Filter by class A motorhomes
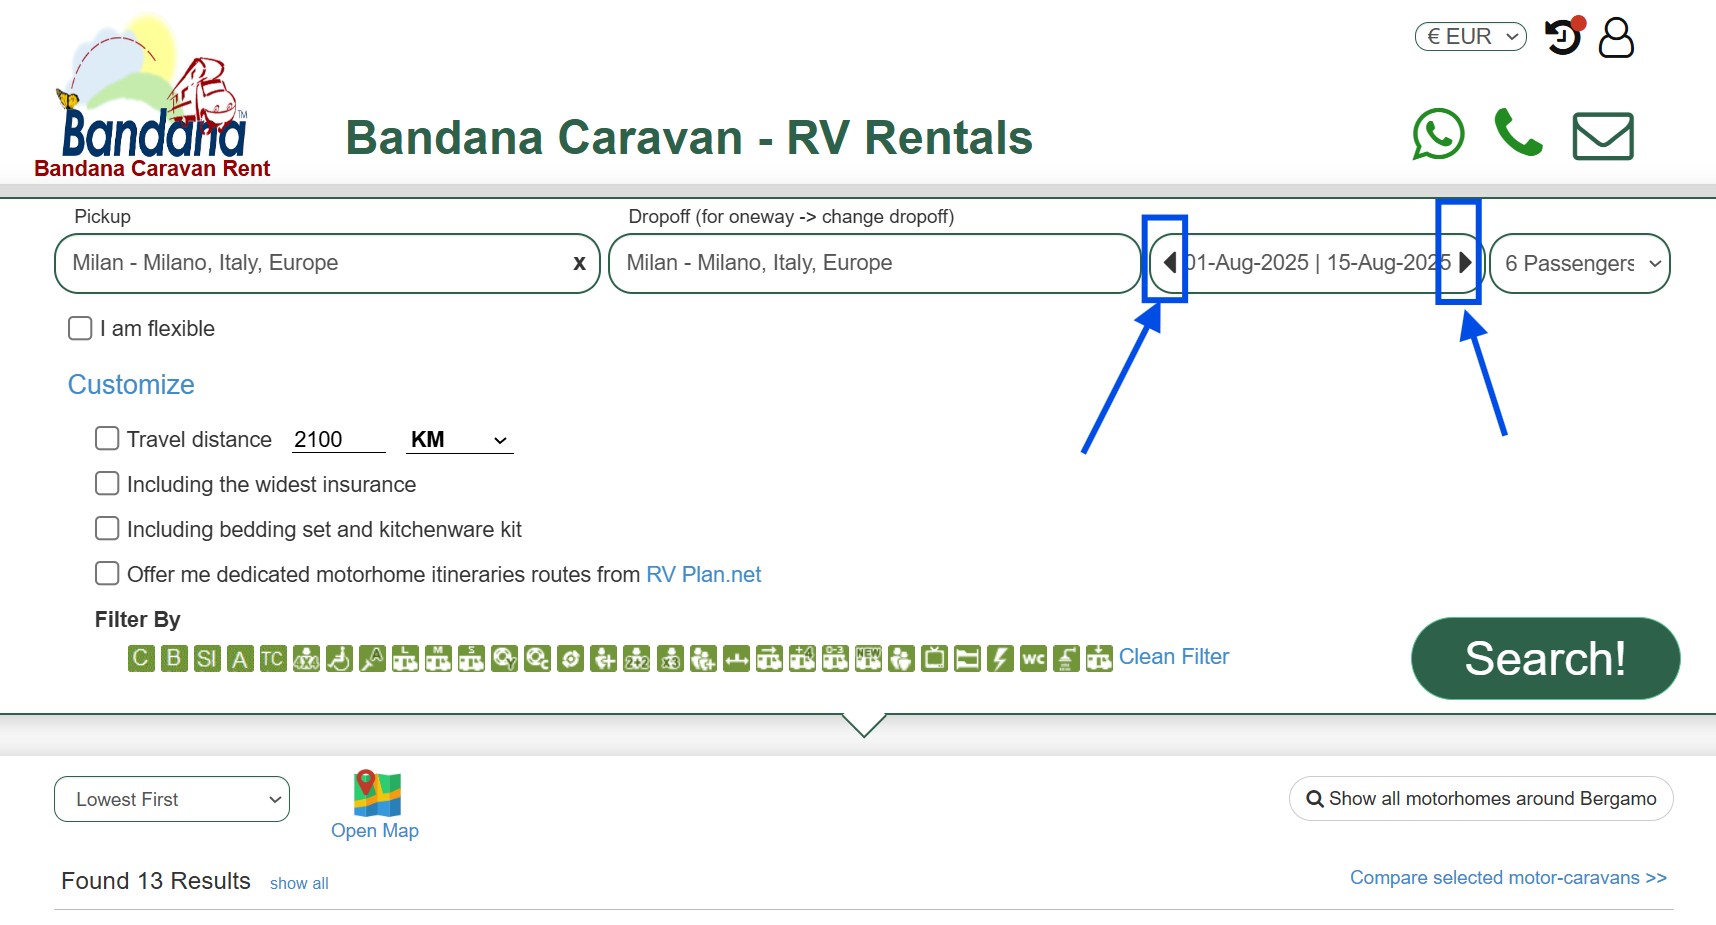 click(240, 658)
